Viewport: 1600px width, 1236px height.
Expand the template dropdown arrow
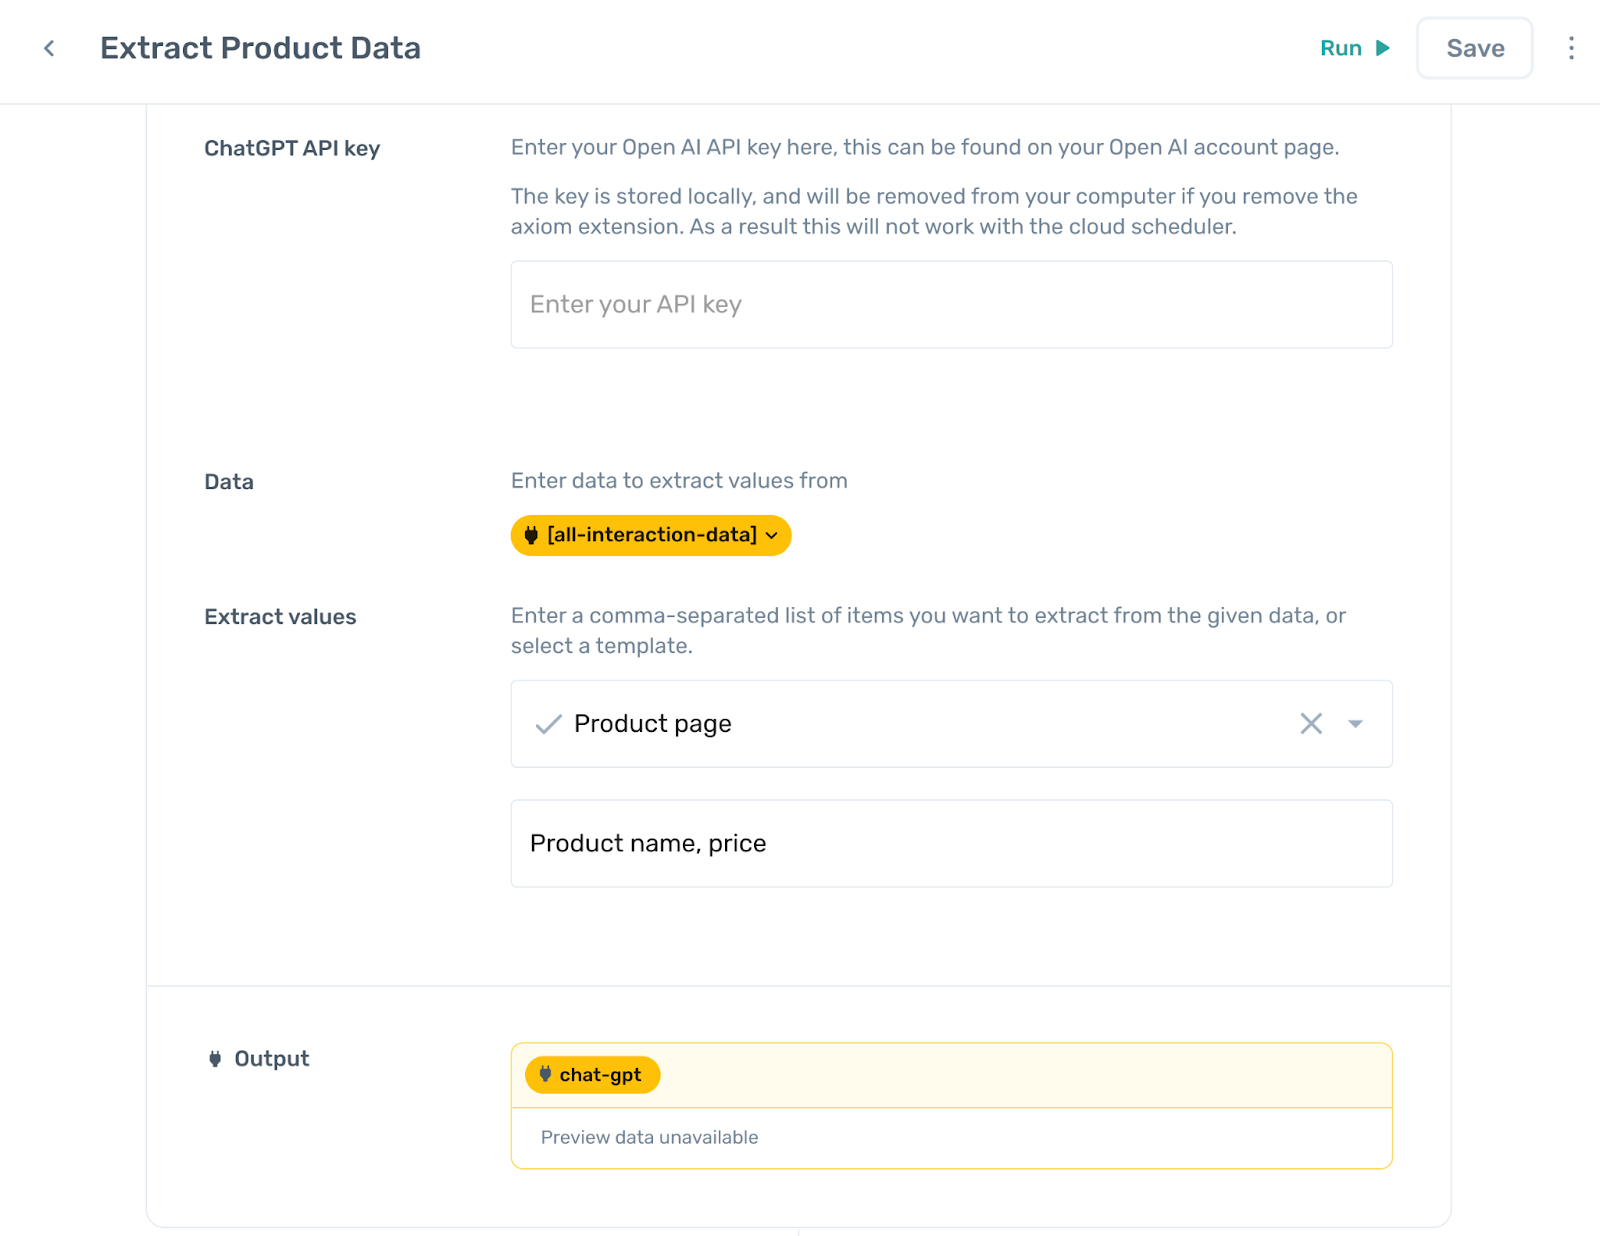[1355, 723]
